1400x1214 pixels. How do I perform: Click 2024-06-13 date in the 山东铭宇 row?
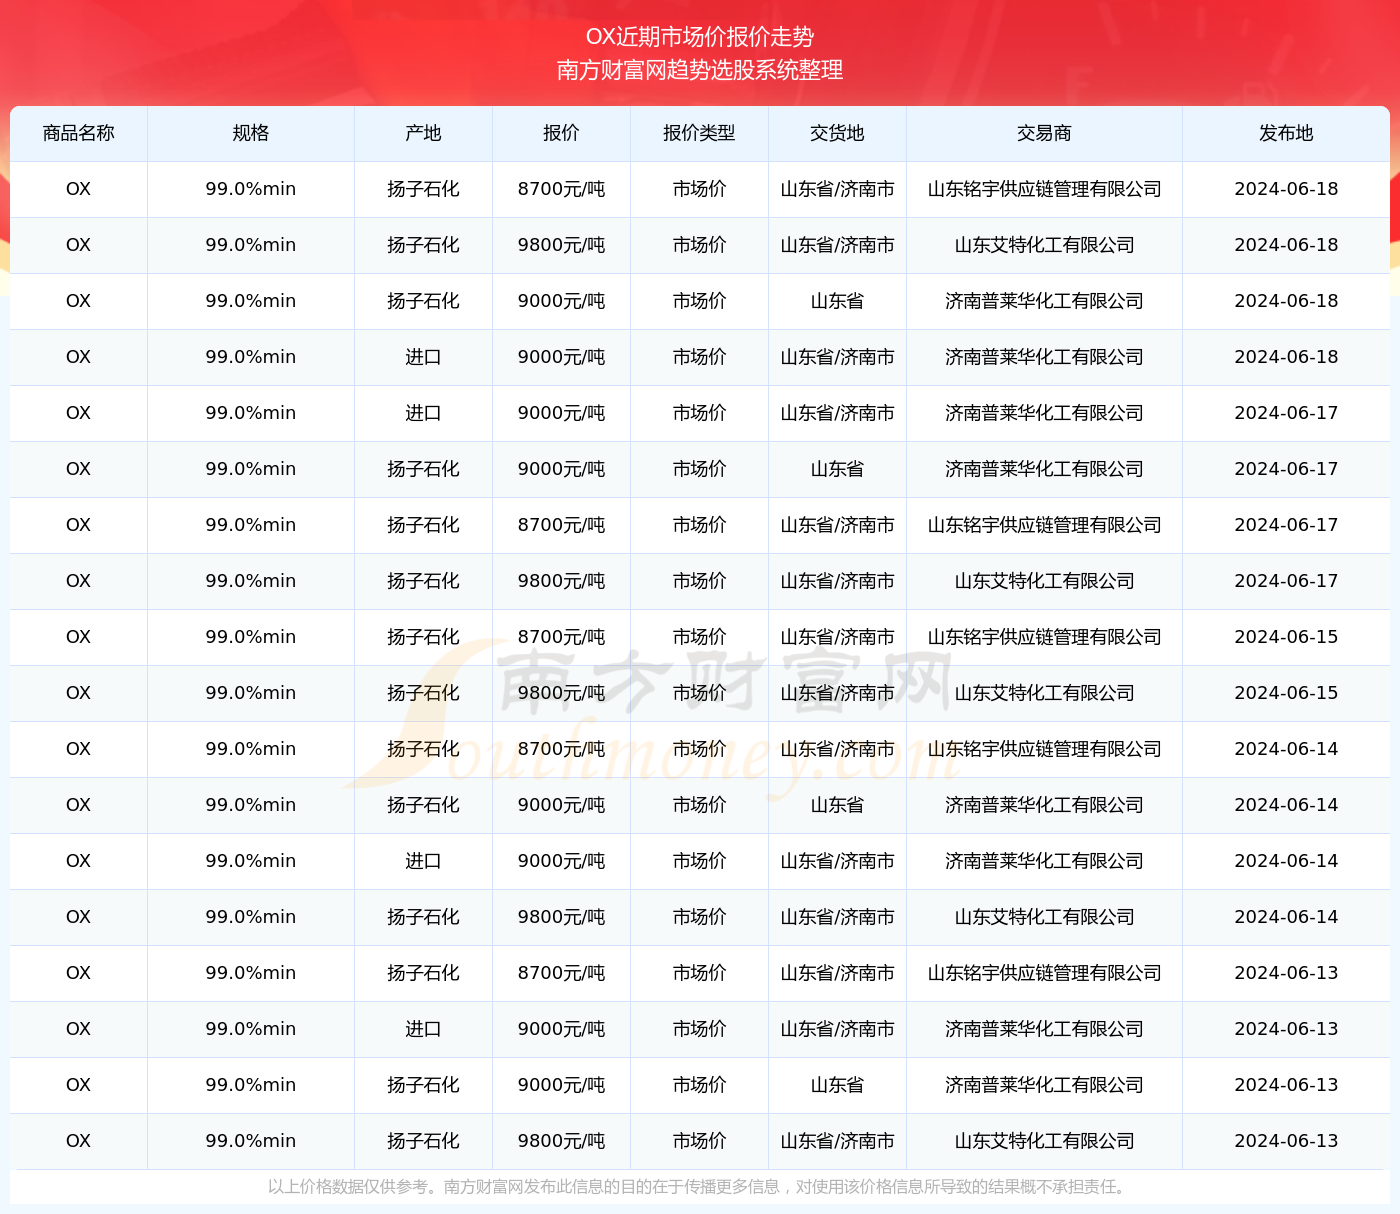tap(1286, 973)
